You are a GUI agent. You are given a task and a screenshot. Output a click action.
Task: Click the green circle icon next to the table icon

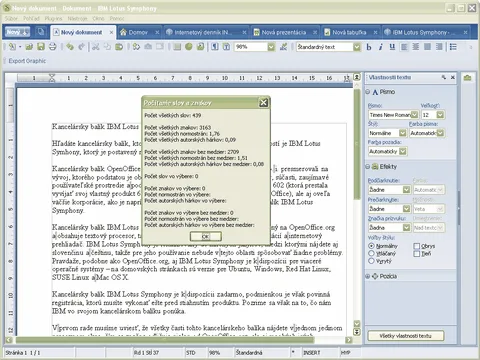[x=189, y=47]
